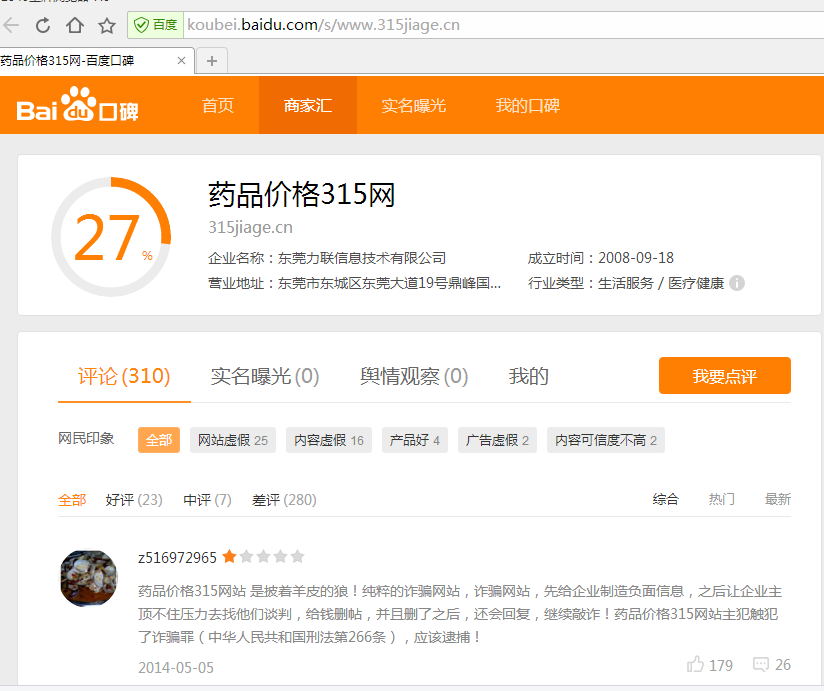This screenshot has height=691, width=824.
Task: Filter by 网站虚假 25 tag
Action: coord(233,440)
